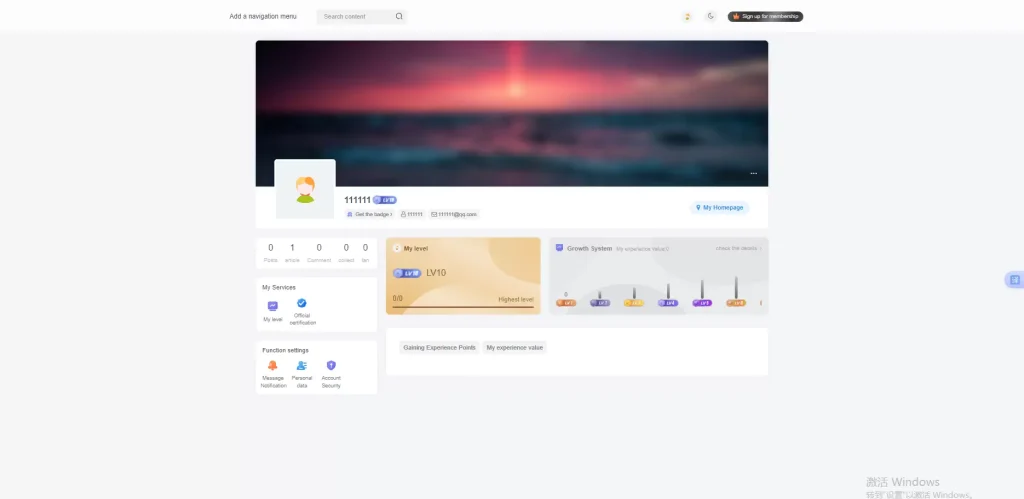Select the LV4 badge in Growth System
The width and height of the screenshot is (1024, 499).
667,303
